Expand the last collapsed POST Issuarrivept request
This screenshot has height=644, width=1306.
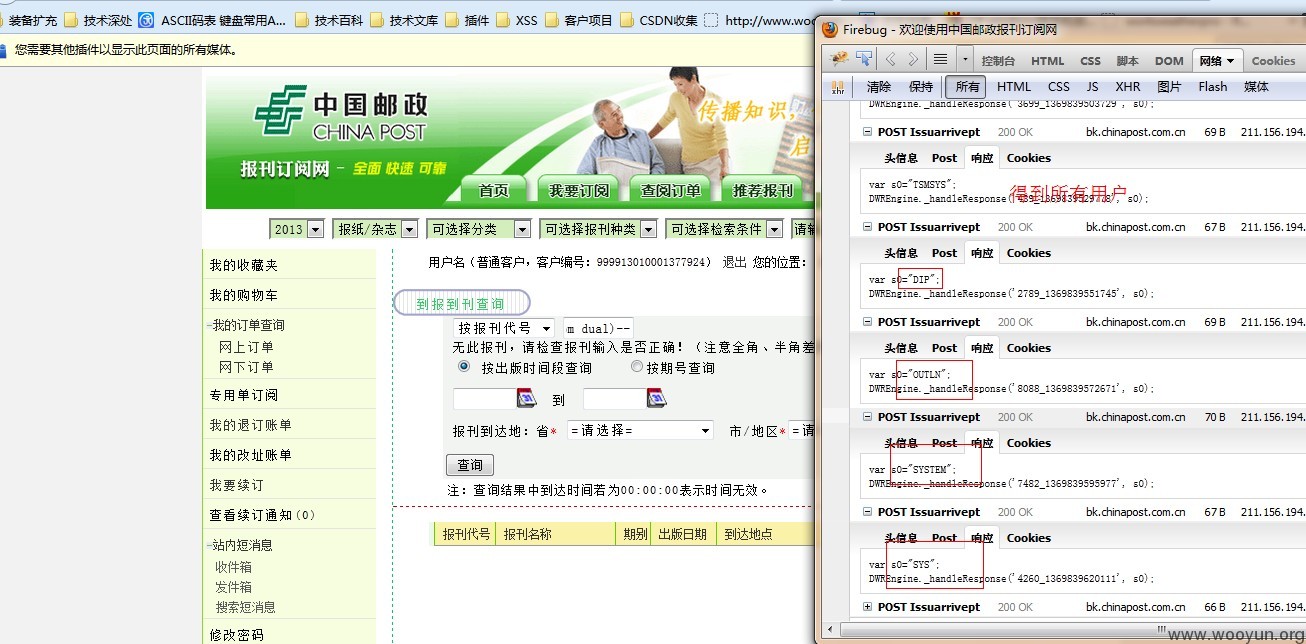pos(867,607)
